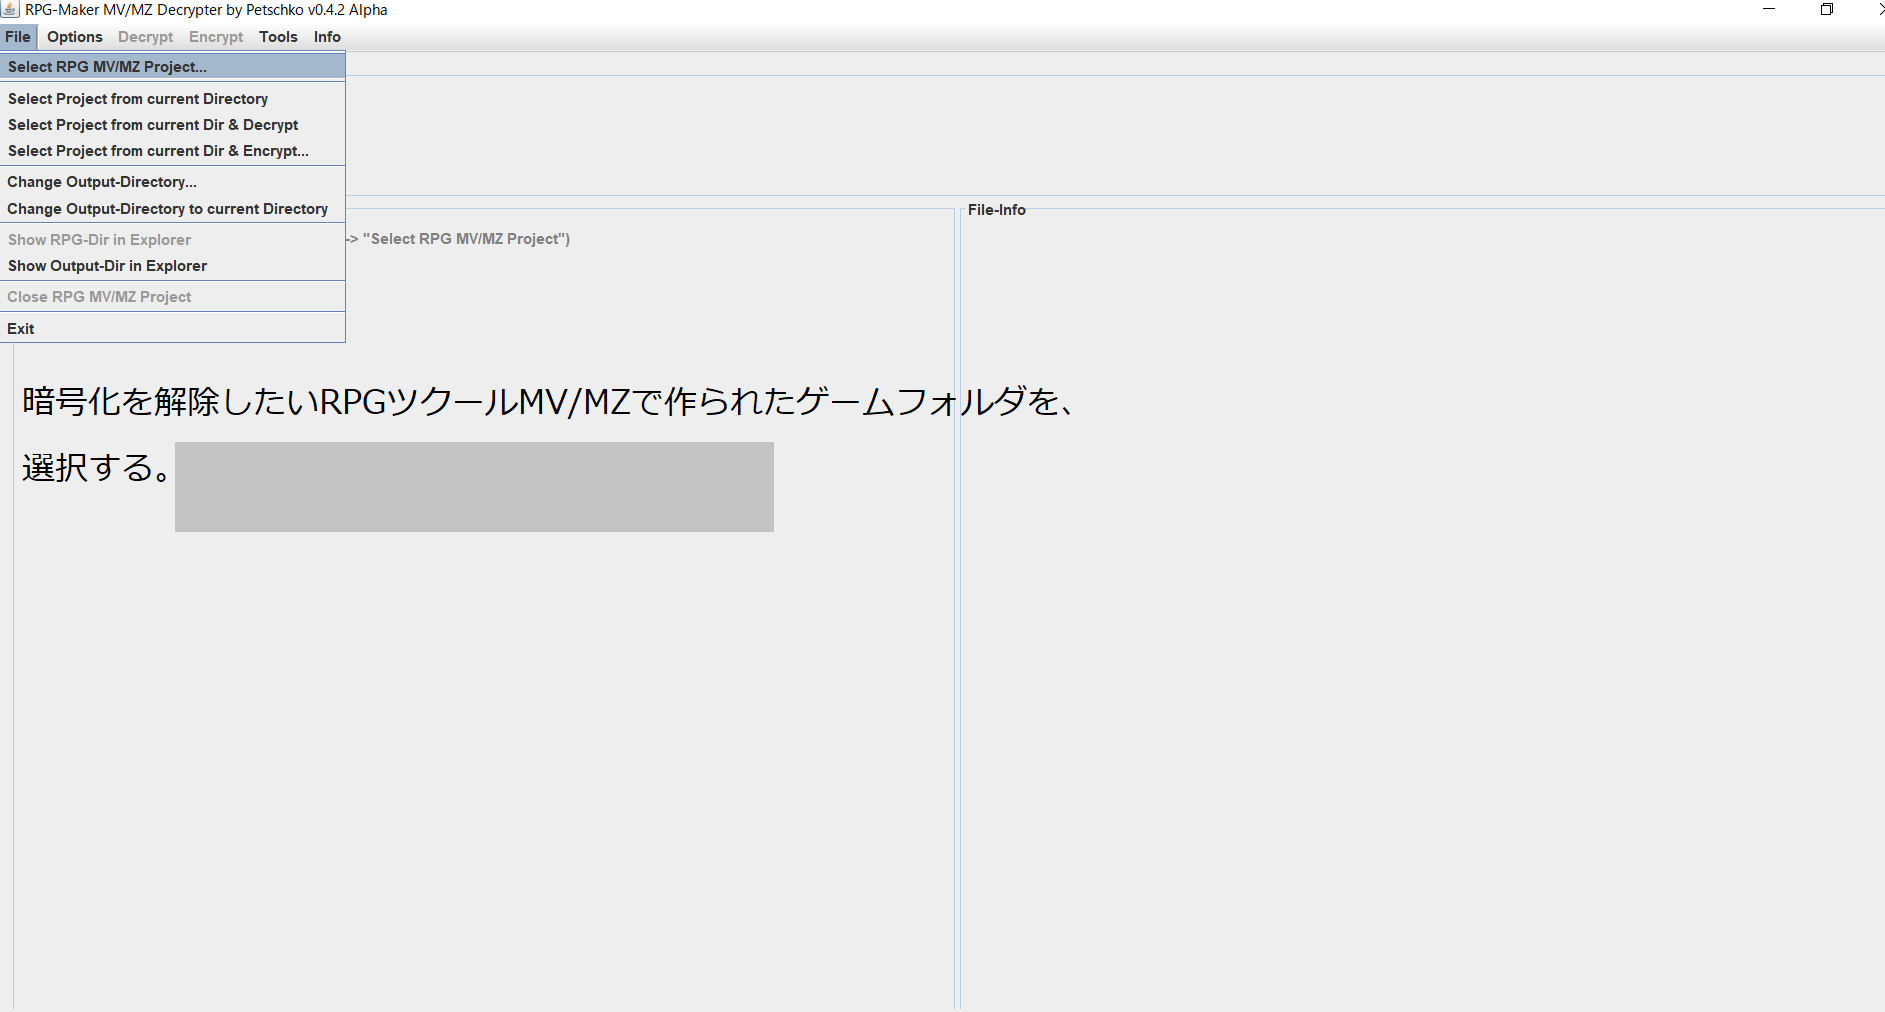1885x1012 pixels.
Task: Open the Options menu
Action: pos(75,37)
